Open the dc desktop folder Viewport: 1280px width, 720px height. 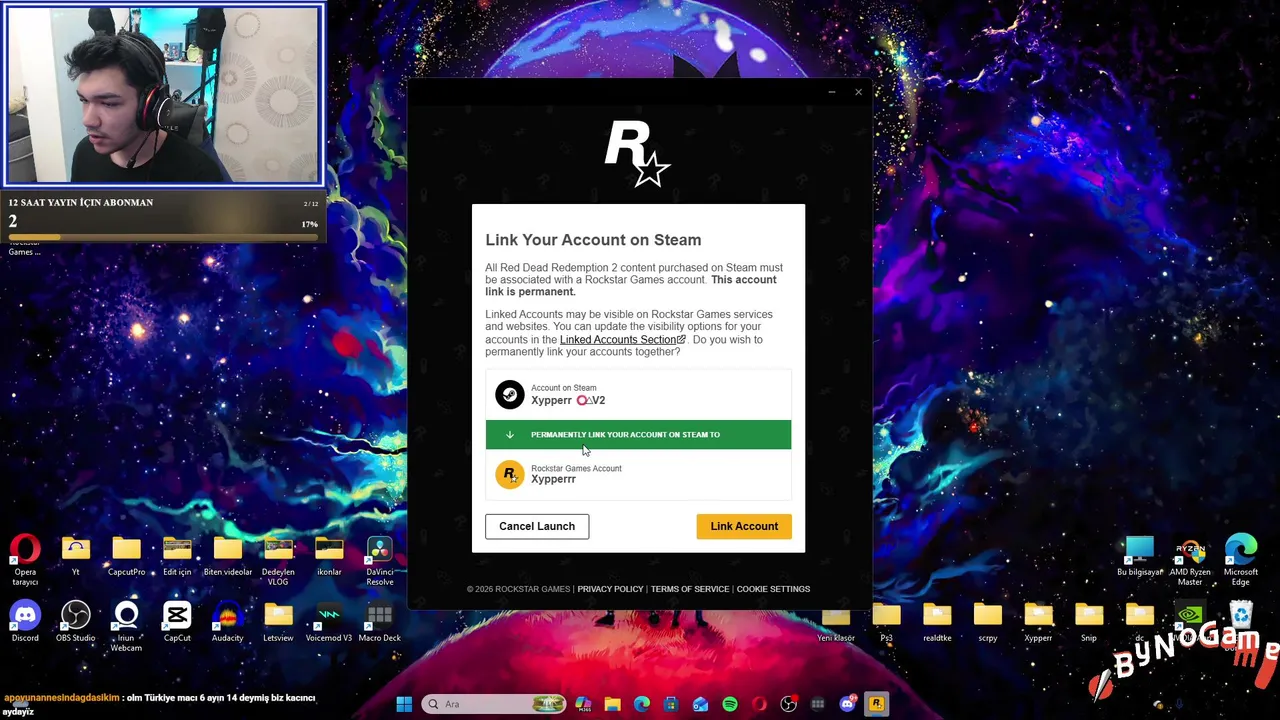[1139, 622]
